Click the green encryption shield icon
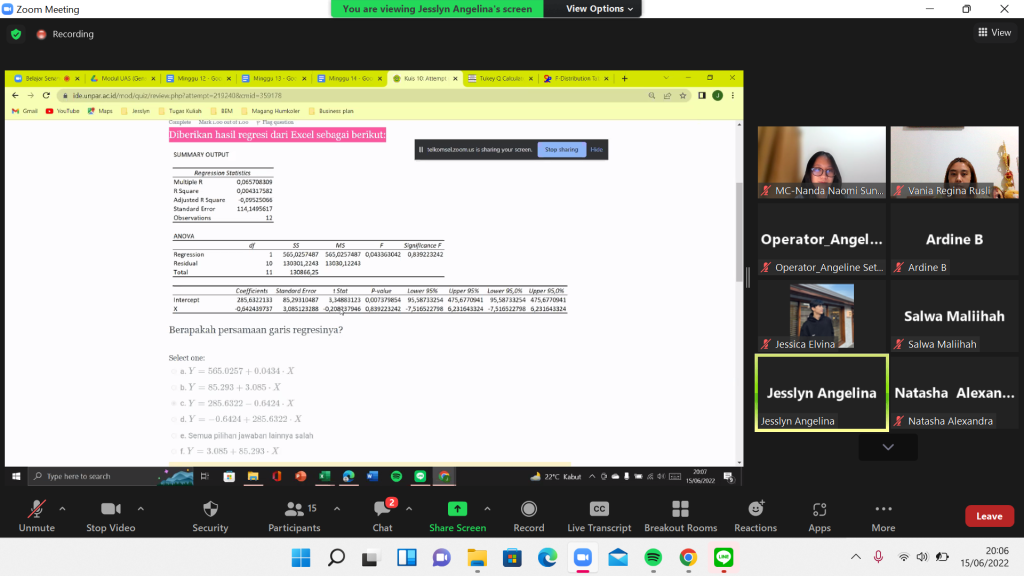The image size is (1024, 576). (16, 34)
